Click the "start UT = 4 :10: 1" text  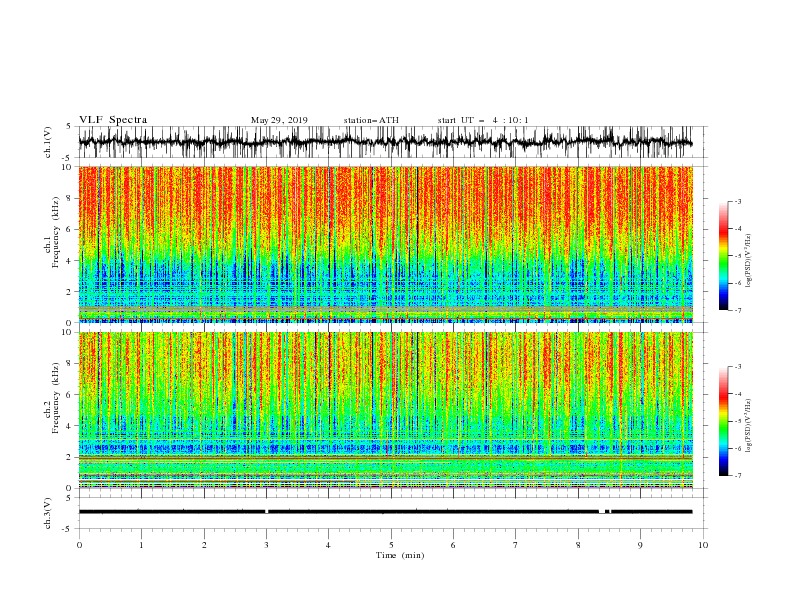pyautogui.click(x=483, y=120)
